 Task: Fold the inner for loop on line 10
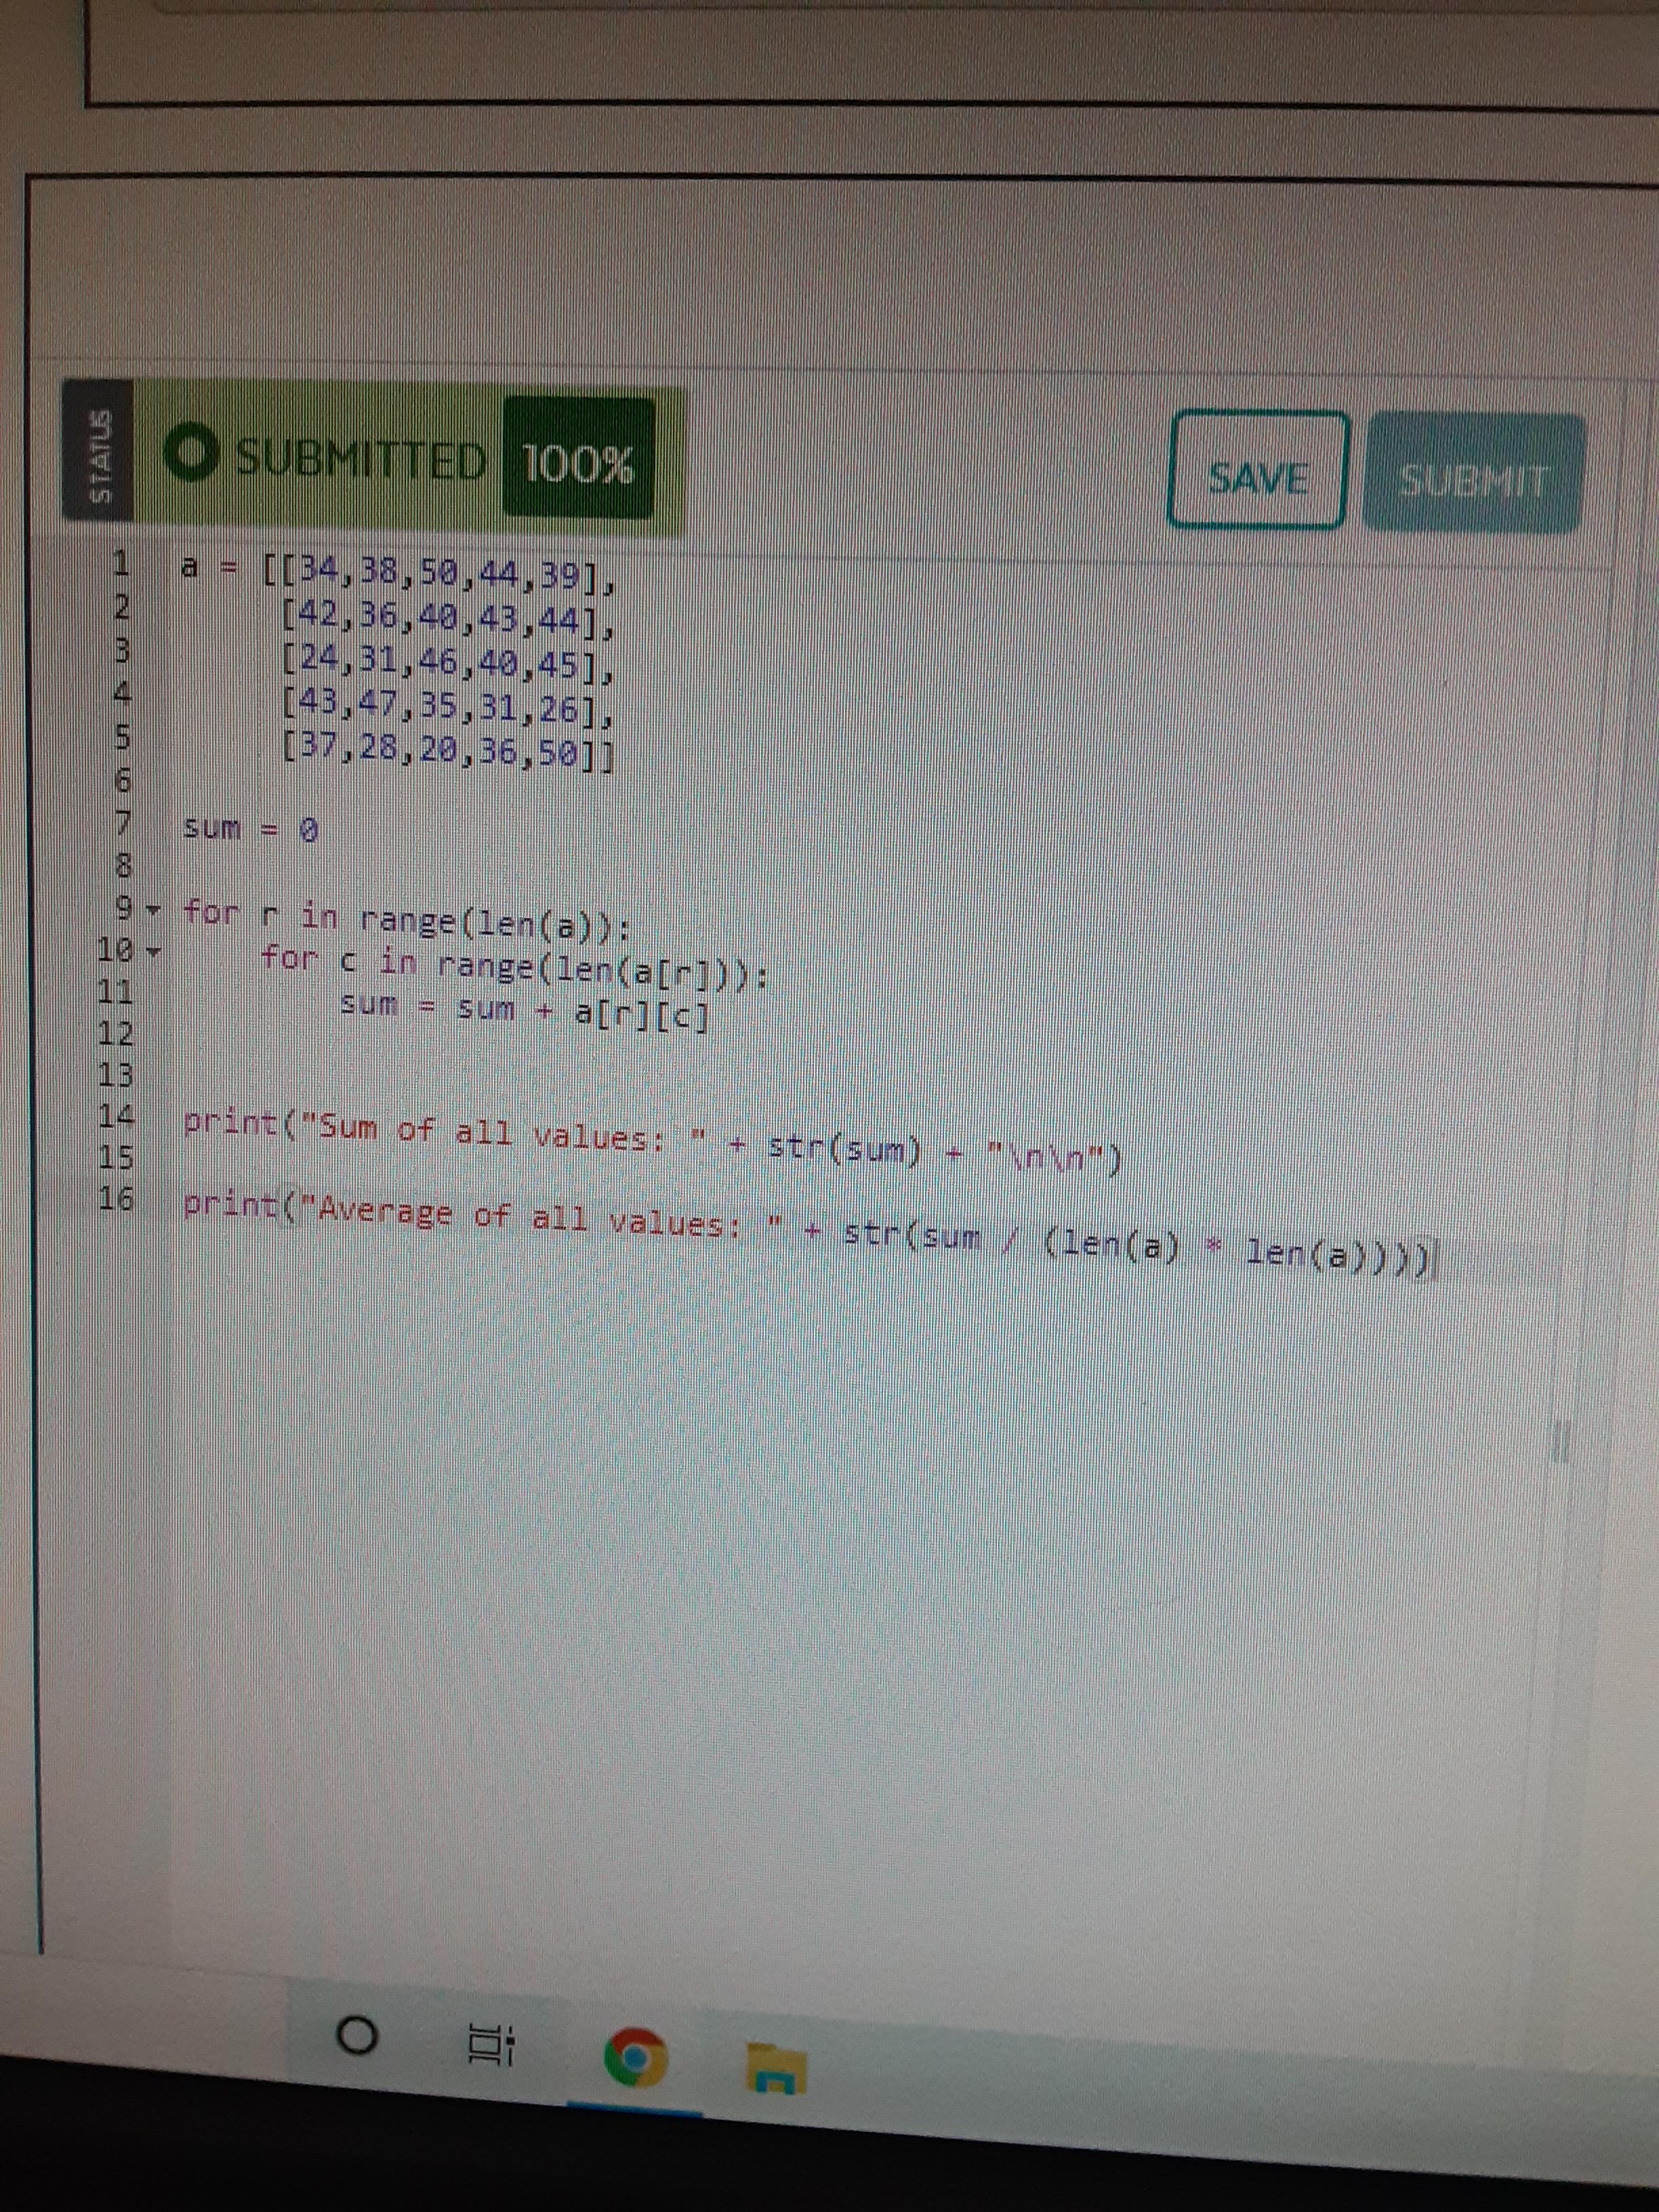click(x=155, y=951)
